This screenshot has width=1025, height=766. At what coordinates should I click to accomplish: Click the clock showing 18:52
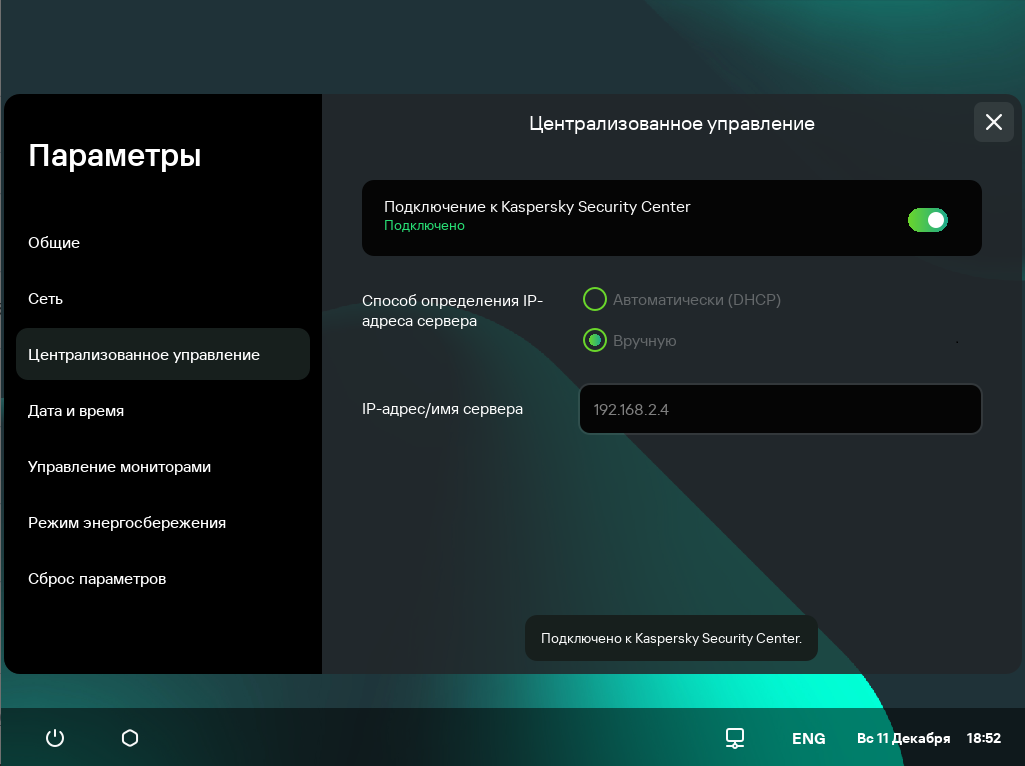[x=984, y=739]
